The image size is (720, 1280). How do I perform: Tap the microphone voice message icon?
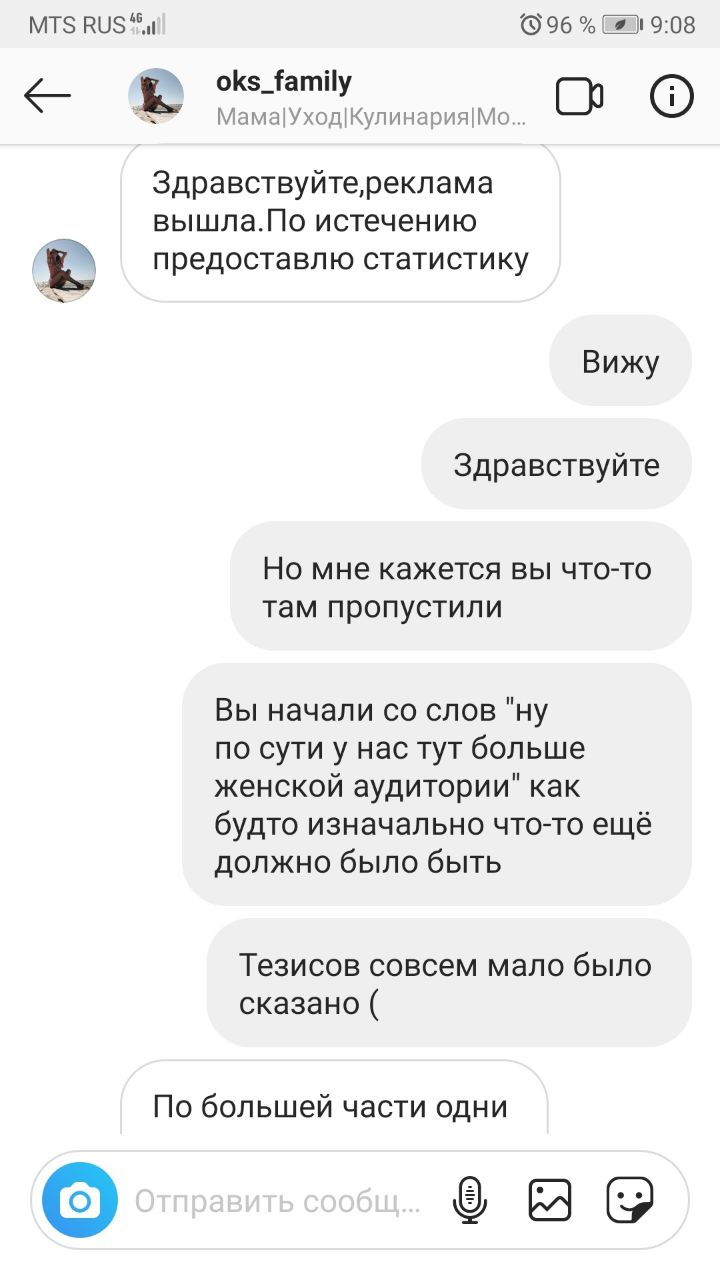pos(470,1200)
